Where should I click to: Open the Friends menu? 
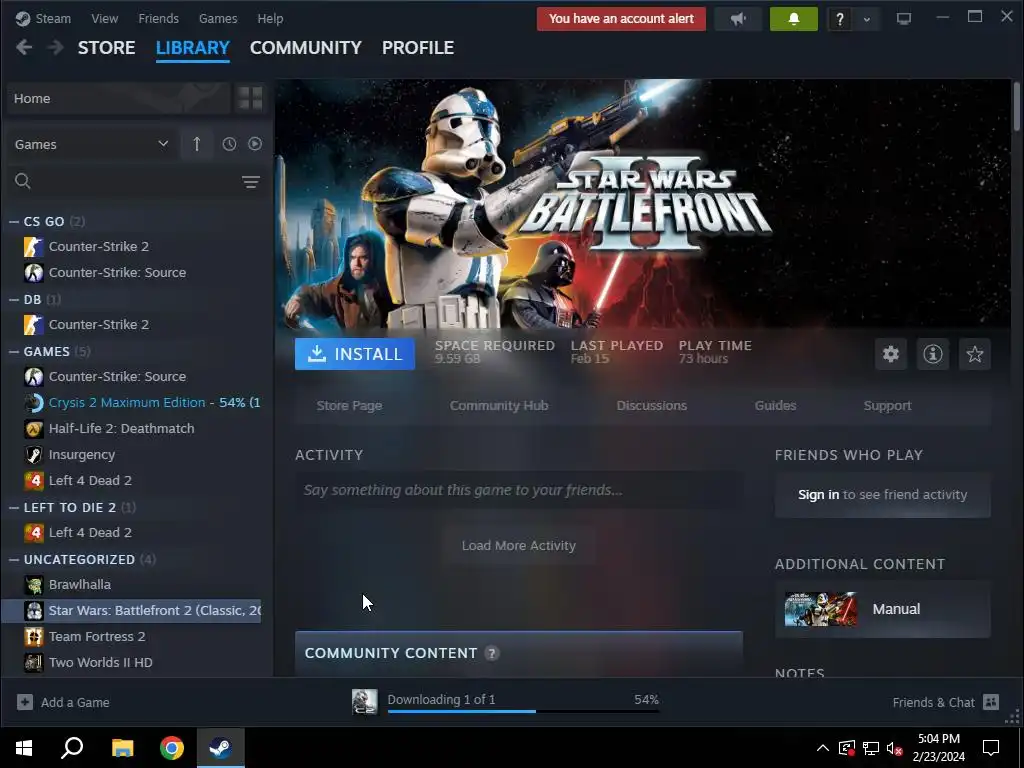pyautogui.click(x=159, y=18)
